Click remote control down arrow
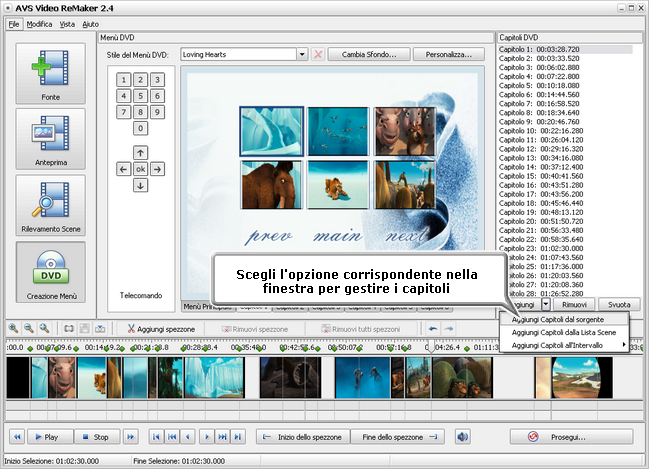Screen dimensions: 650x470 coord(141,185)
